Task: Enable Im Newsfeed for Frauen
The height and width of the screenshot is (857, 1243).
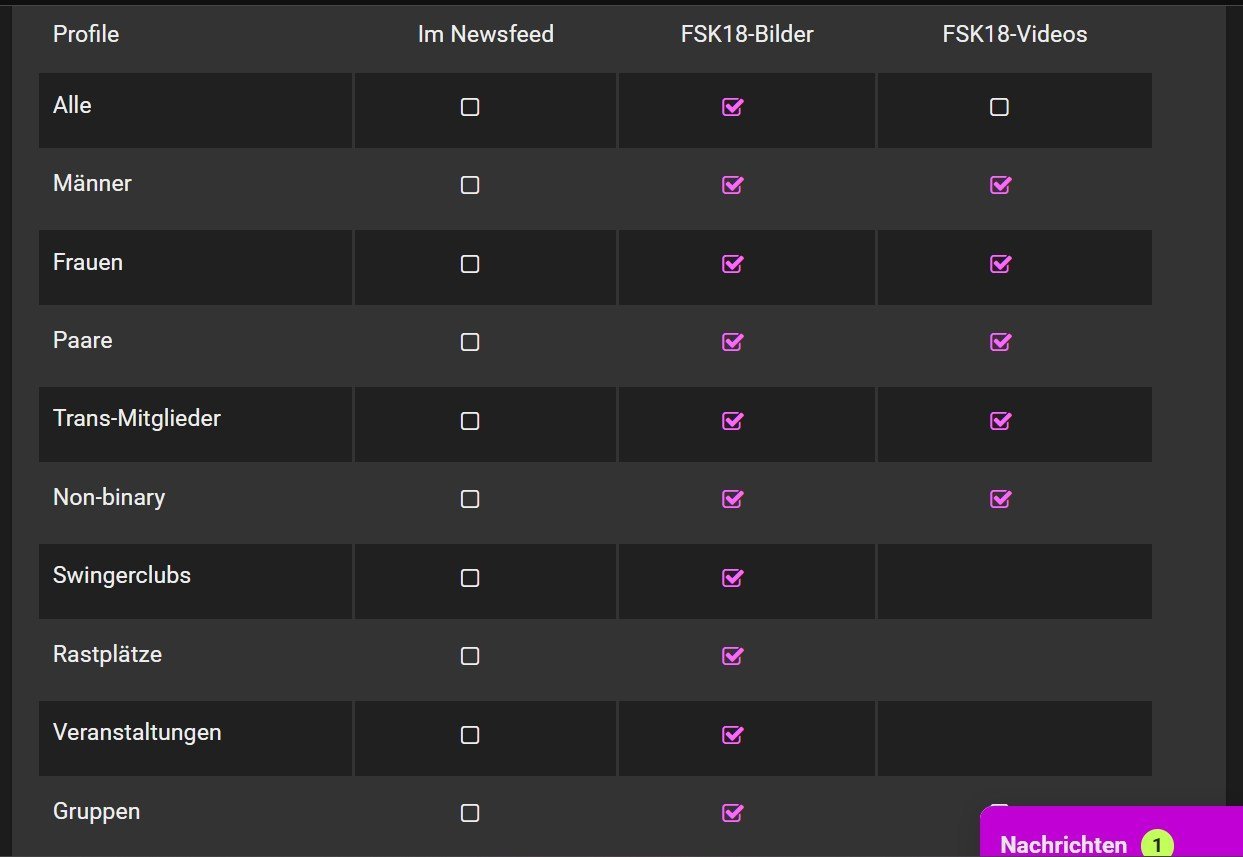Action: tap(470, 264)
